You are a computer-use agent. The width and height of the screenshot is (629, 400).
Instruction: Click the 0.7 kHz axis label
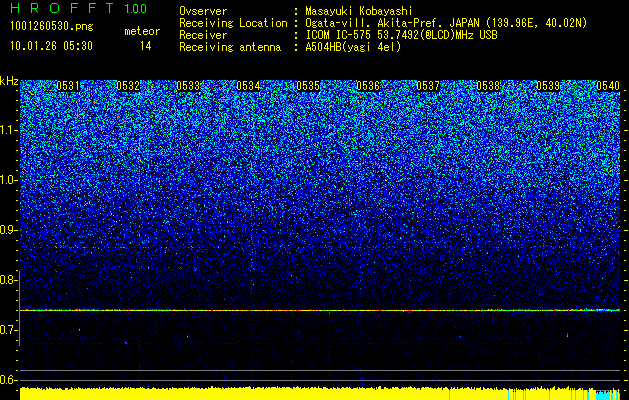coord(9,330)
